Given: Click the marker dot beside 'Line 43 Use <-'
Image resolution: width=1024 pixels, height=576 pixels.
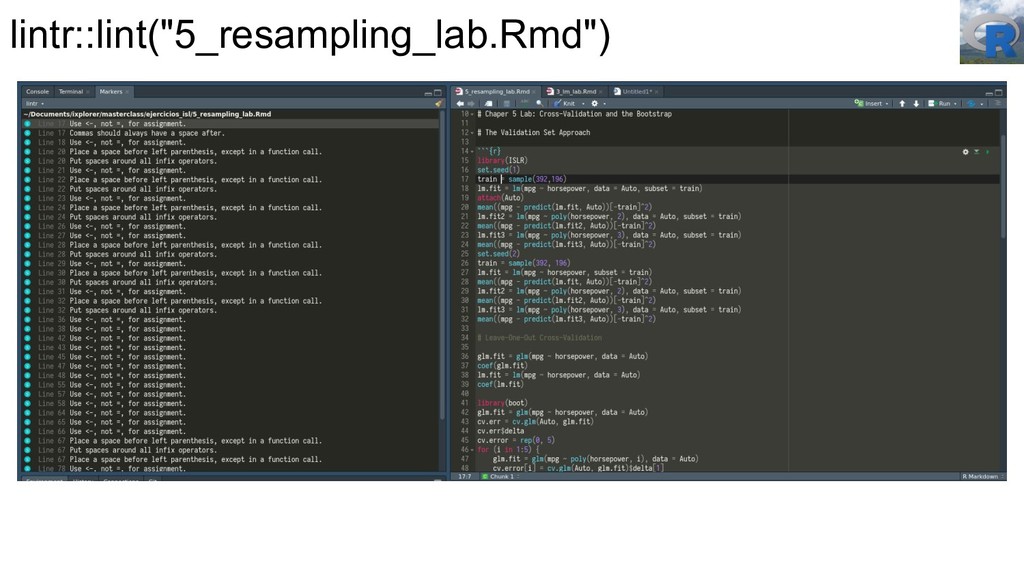Looking at the screenshot, I should pos(27,347).
